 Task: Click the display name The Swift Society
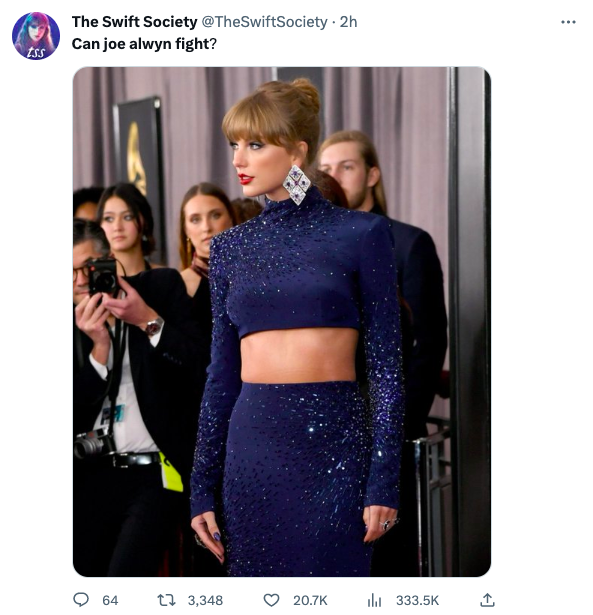135,22
